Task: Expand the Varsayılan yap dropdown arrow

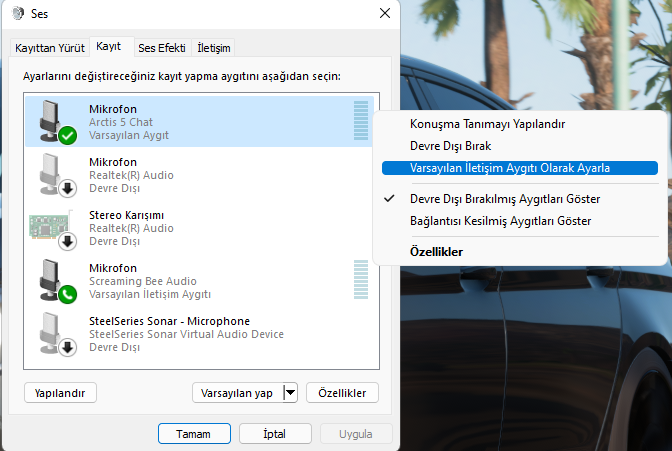Action: pyautogui.click(x=291, y=393)
